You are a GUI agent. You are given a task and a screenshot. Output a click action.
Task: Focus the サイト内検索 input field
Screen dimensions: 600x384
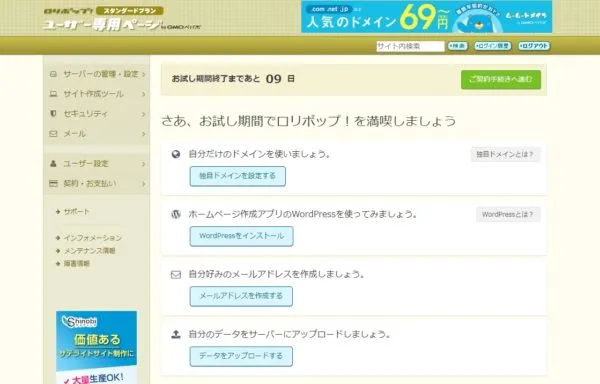click(410, 46)
